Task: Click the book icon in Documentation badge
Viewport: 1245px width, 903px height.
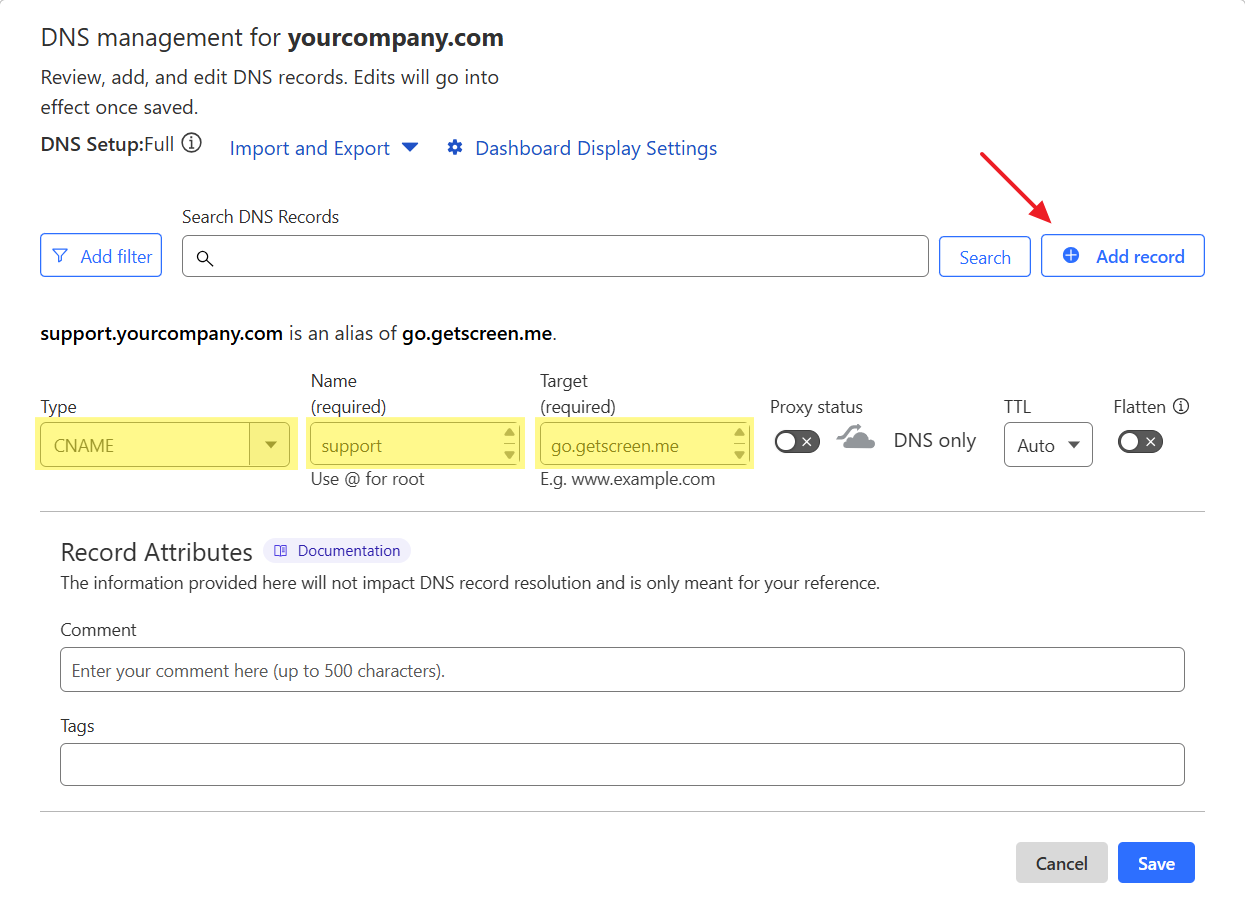Action: pyautogui.click(x=281, y=551)
